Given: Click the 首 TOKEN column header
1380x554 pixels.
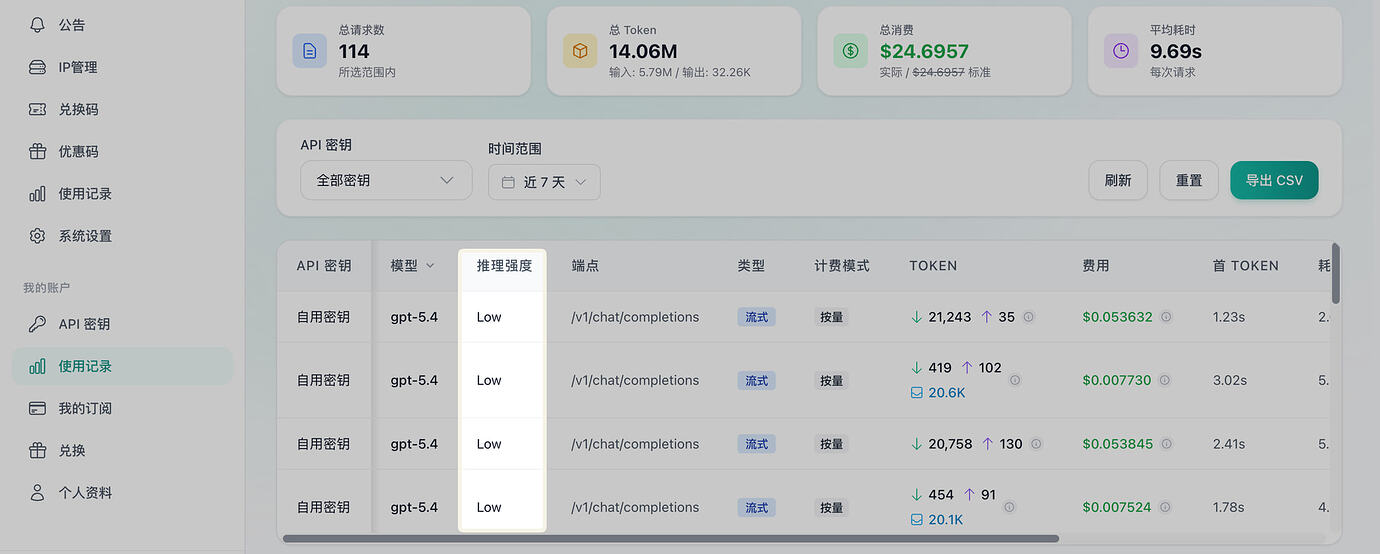Looking at the screenshot, I should (x=1245, y=266).
